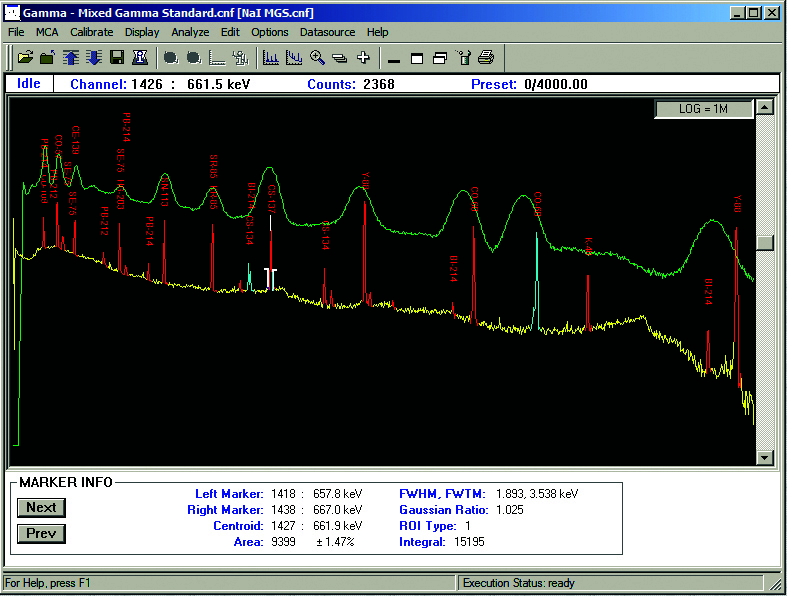Viewport: 787px width, 596px height.
Task: Click the stacked layers toolbar icon
Action: [340, 58]
